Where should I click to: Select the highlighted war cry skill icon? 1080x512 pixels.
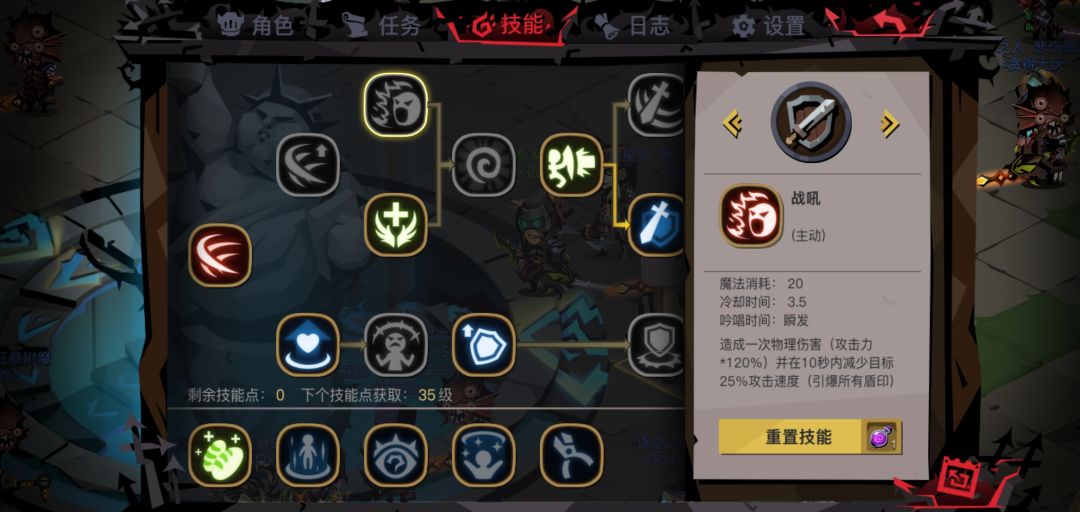[x=395, y=105]
